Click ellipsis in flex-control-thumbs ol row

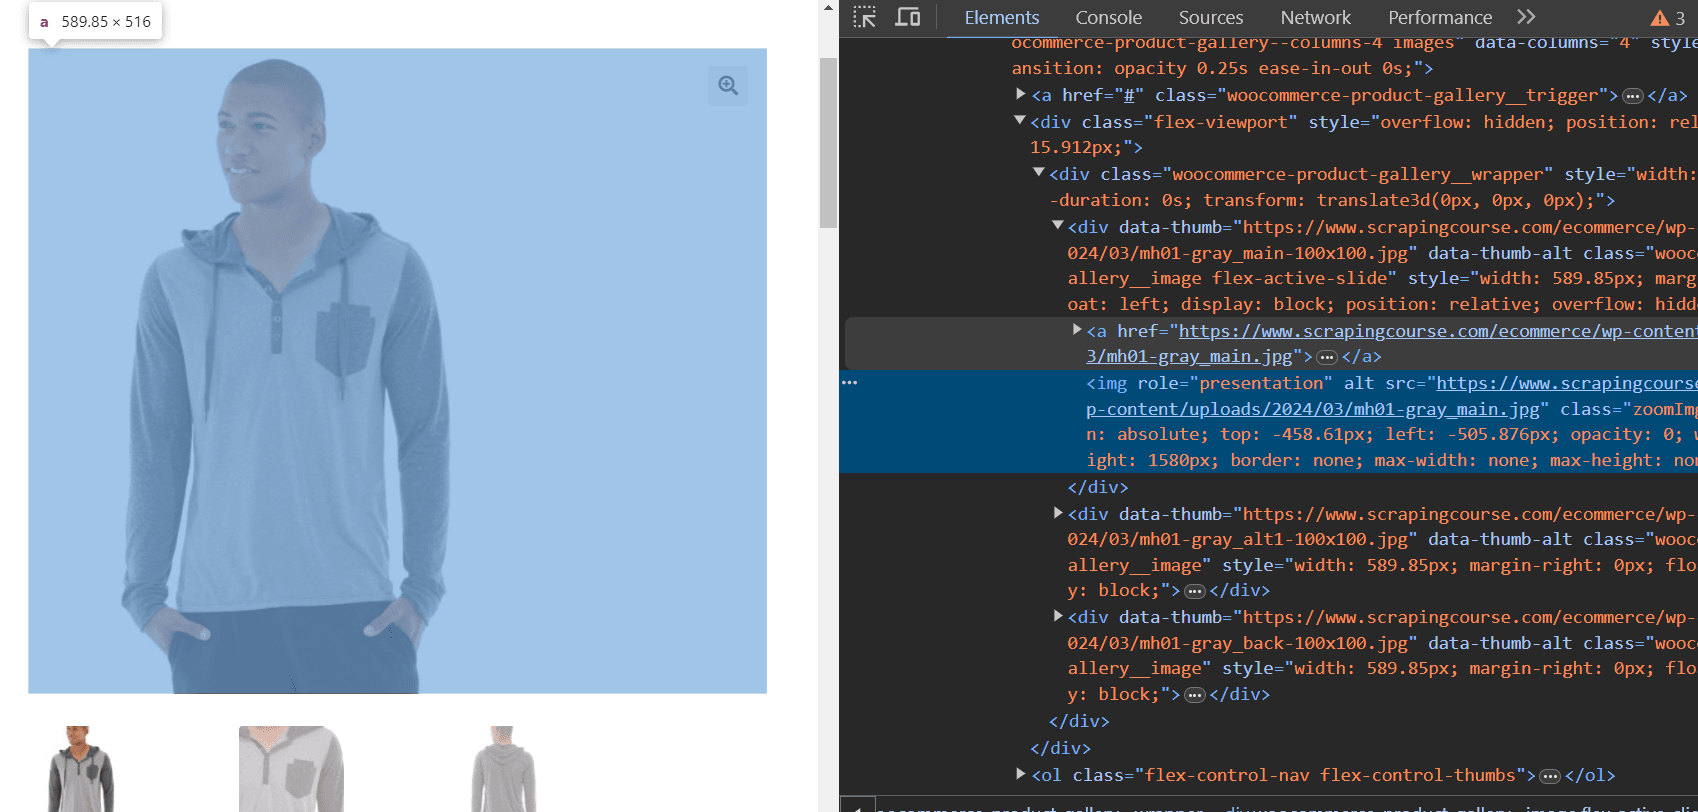[x=1550, y=776]
